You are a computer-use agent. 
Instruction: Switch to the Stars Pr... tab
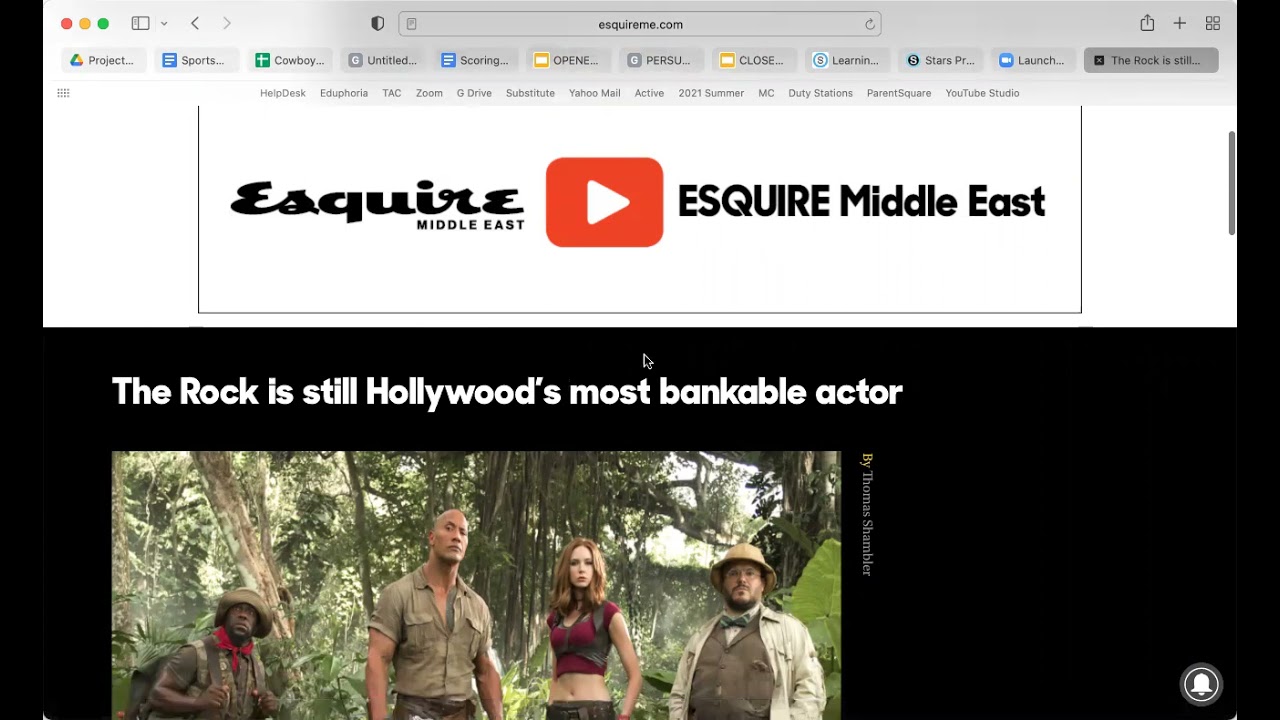tap(940, 60)
